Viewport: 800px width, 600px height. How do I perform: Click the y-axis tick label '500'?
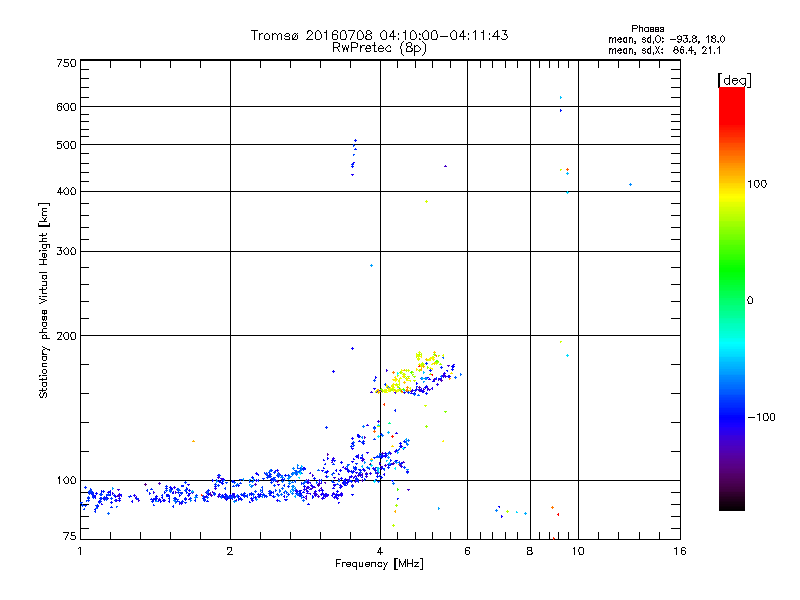66,145
